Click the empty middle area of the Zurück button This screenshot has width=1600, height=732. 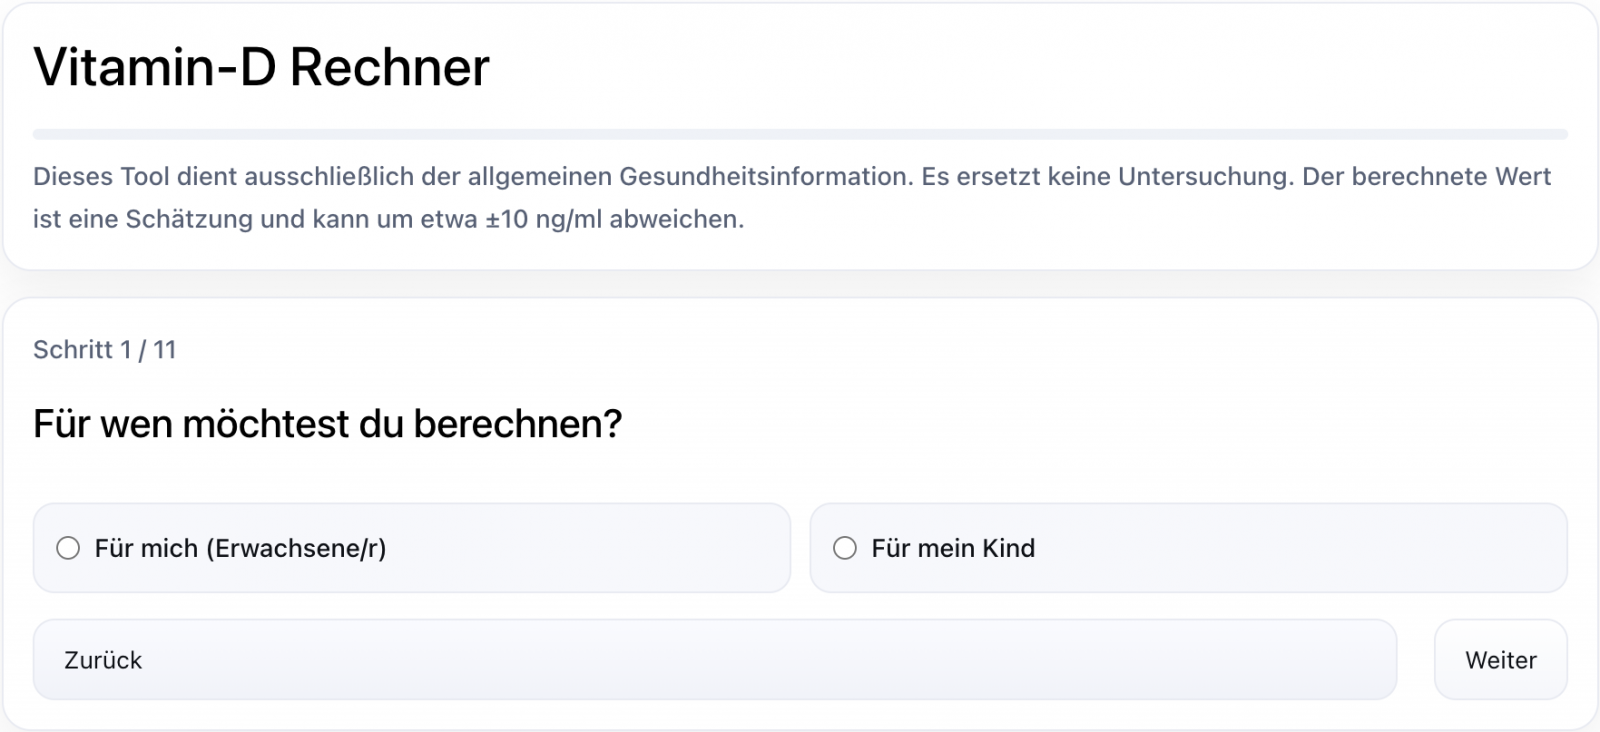pos(715,660)
